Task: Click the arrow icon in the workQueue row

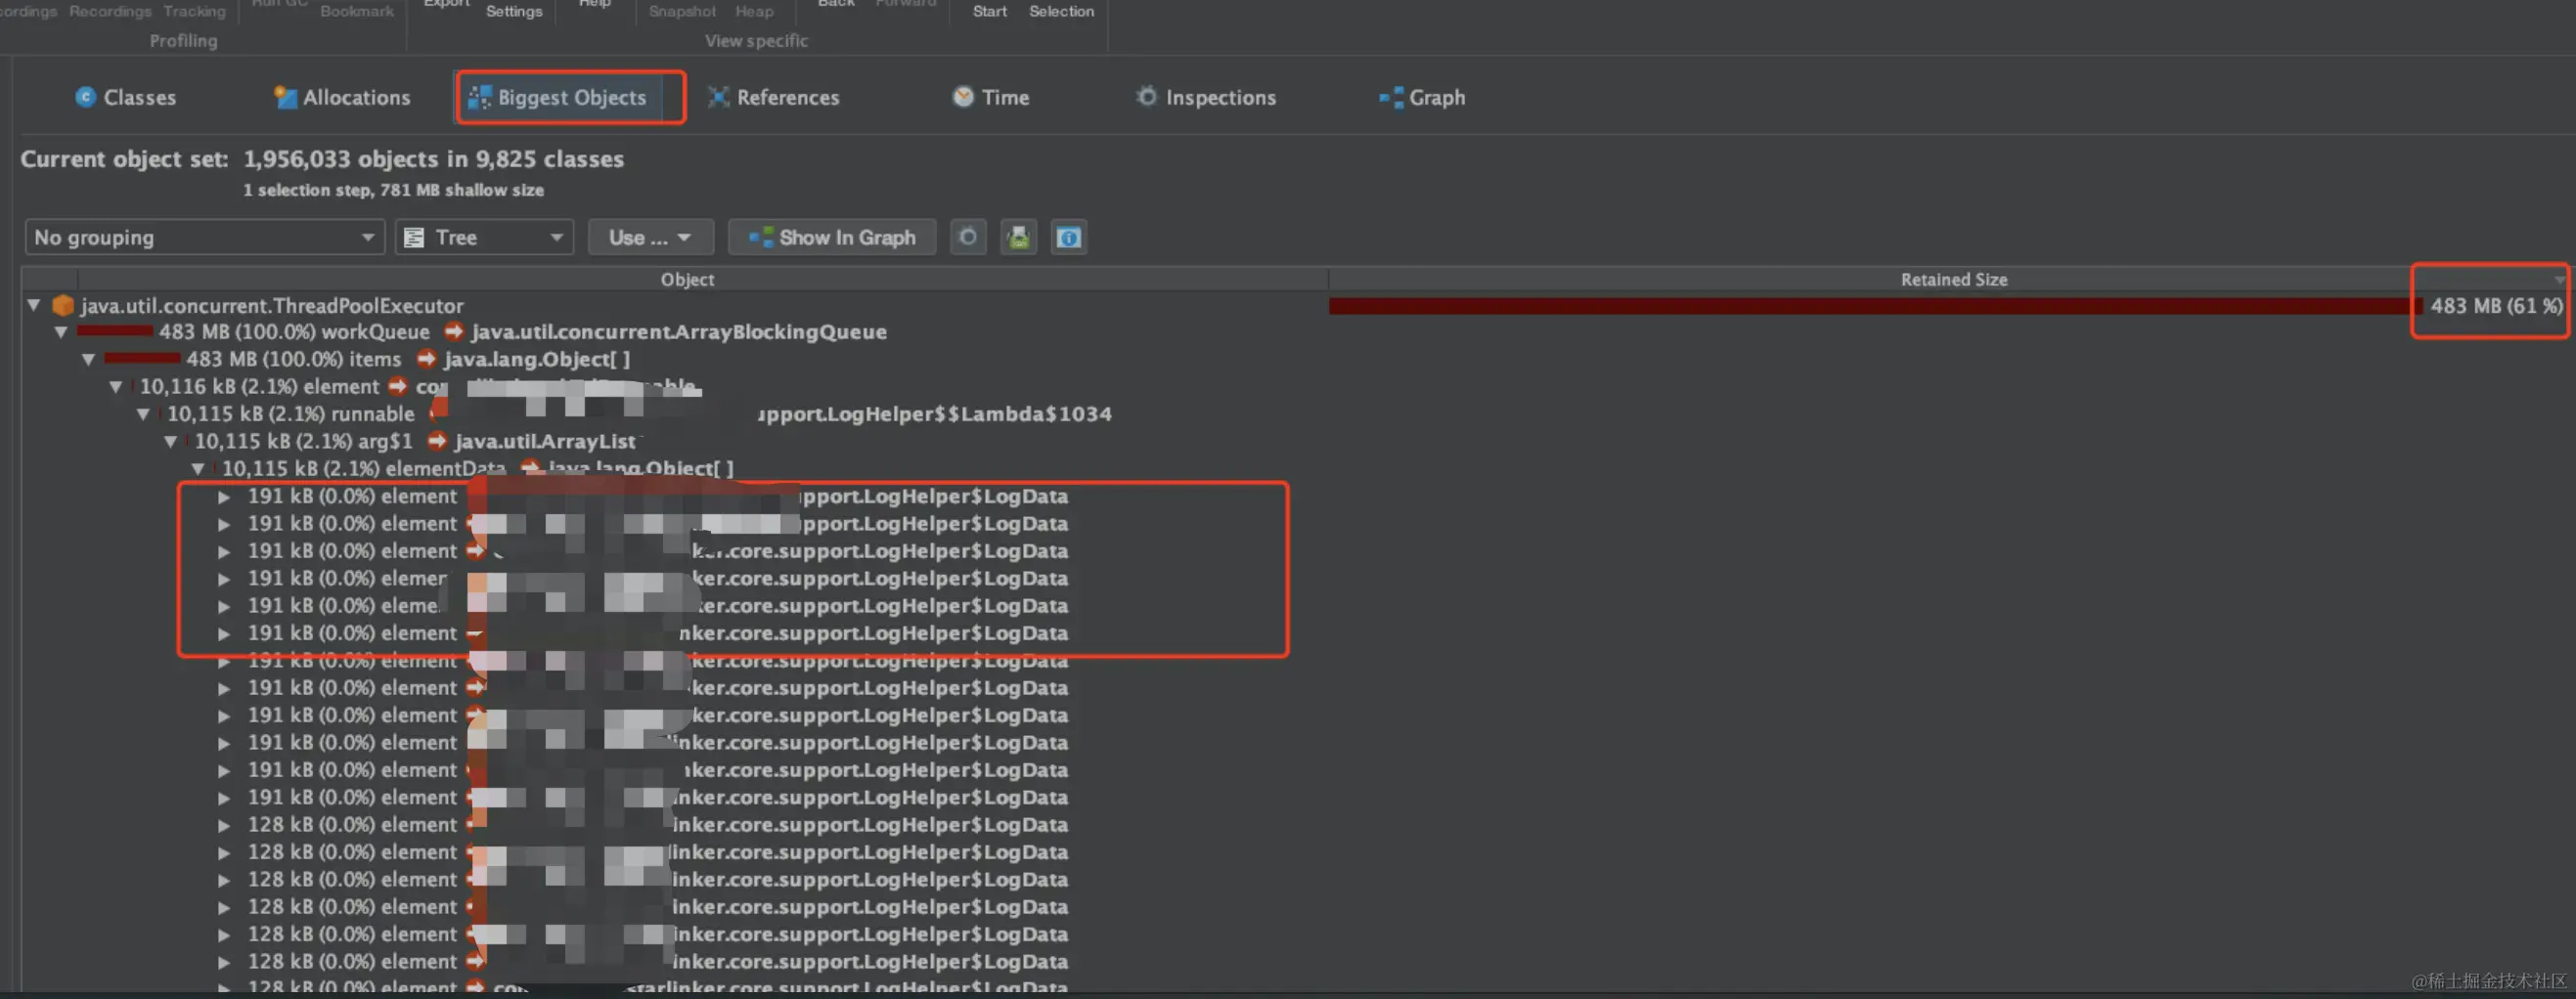Action: (x=454, y=331)
